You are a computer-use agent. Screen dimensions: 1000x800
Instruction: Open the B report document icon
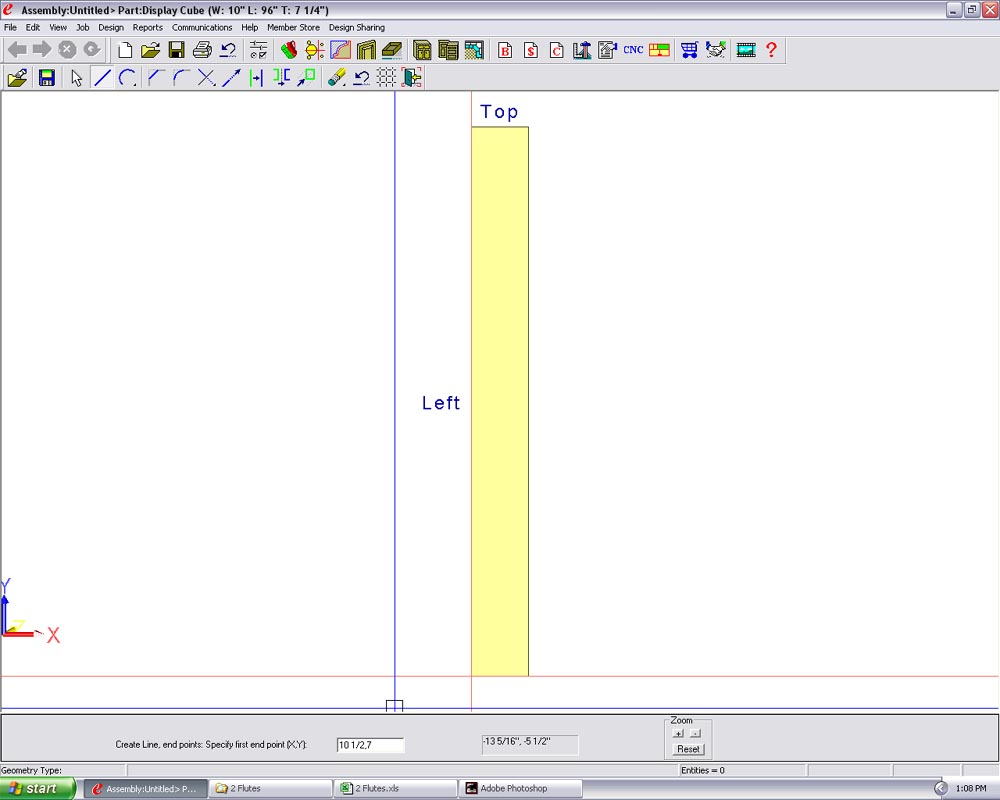pos(505,50)
